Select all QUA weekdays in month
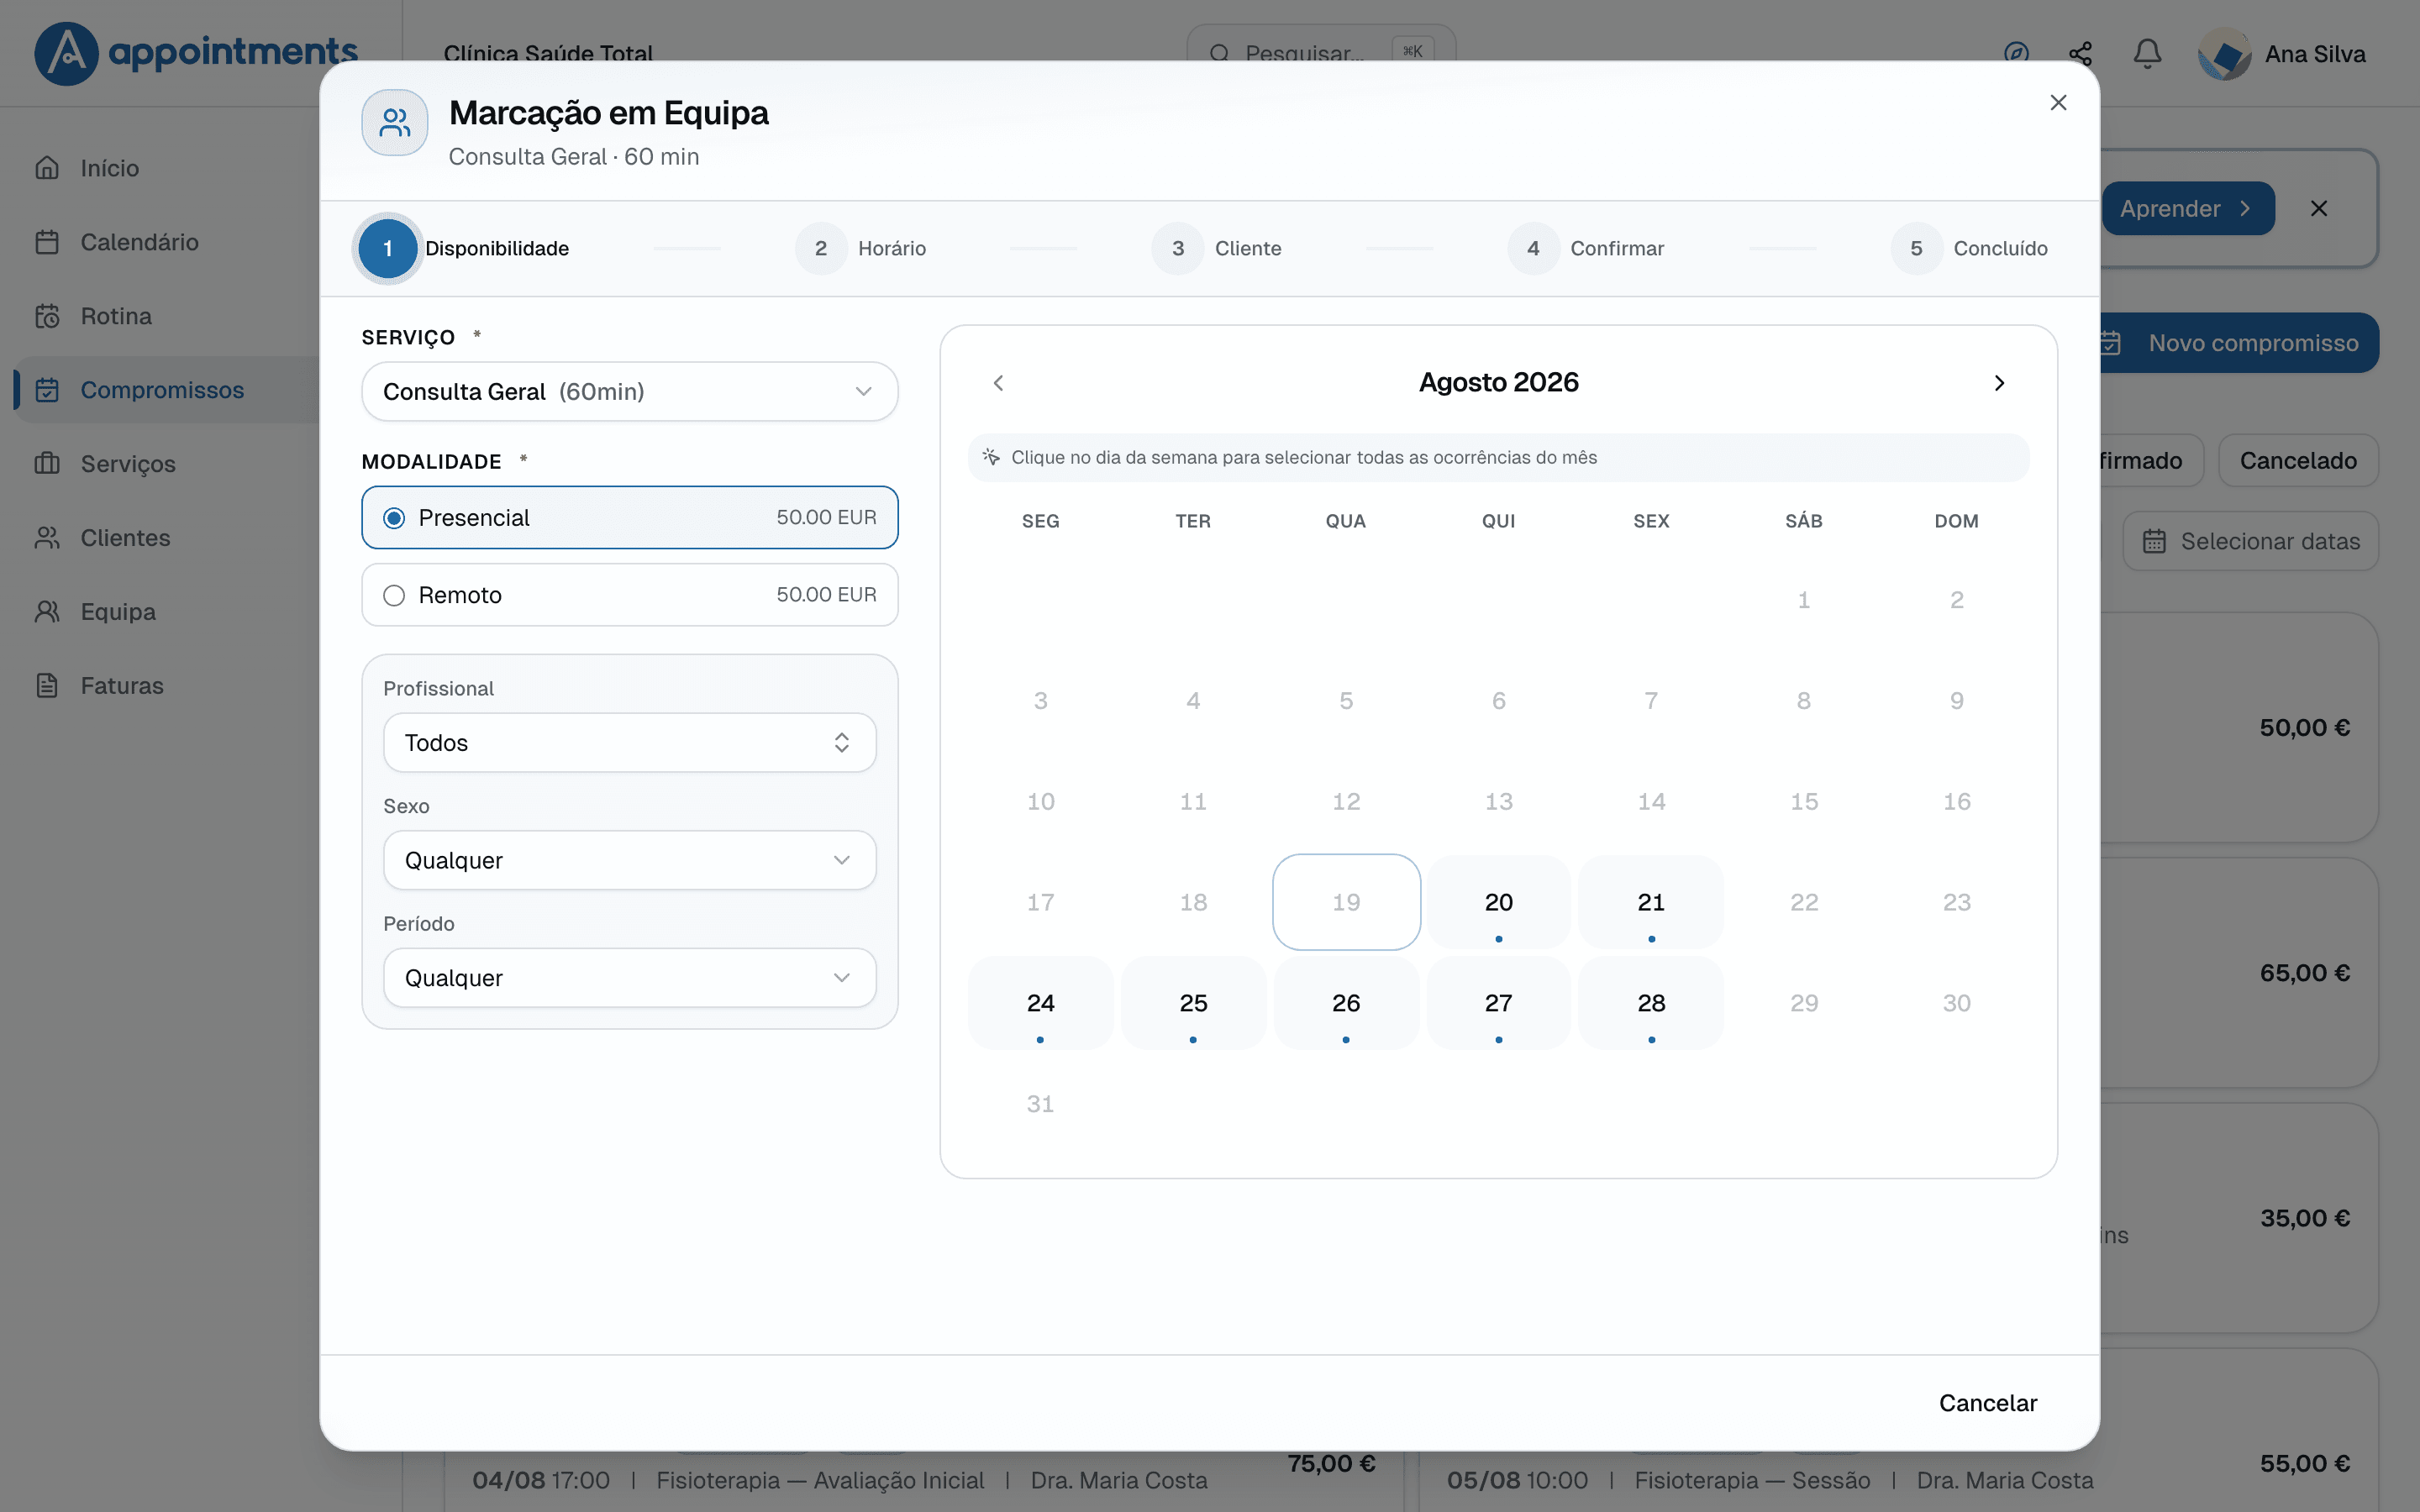The height and width of the screenshot is (1512, 2420). tap(1346, 521)
